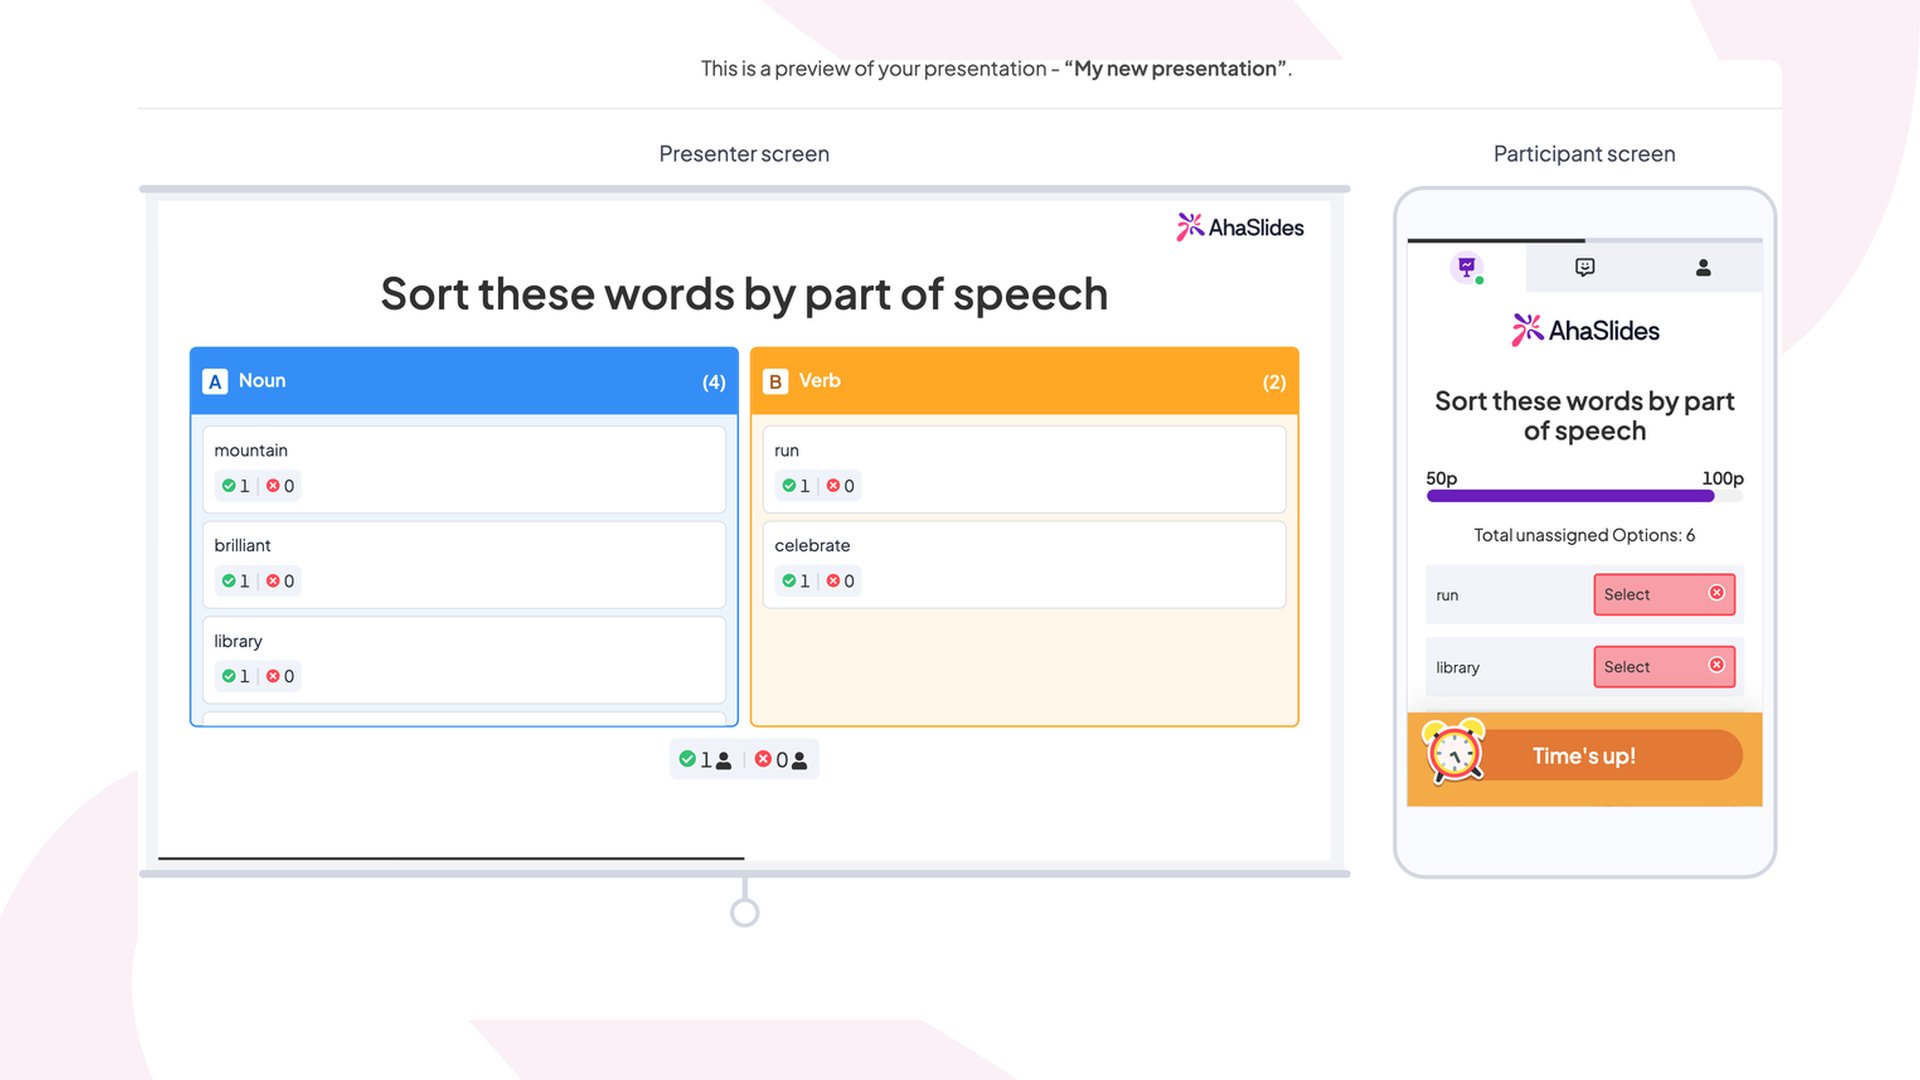Click the overall incorrect participants cross icon

pos(763,759)
